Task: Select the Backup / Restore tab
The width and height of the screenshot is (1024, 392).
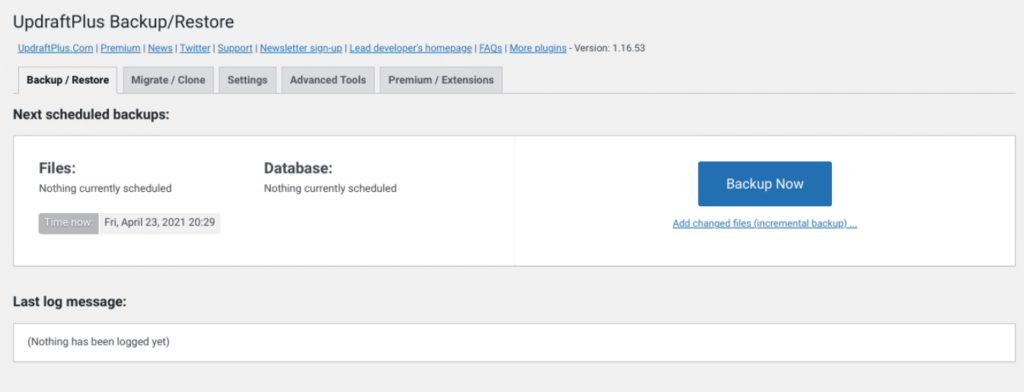Action: 67,80
